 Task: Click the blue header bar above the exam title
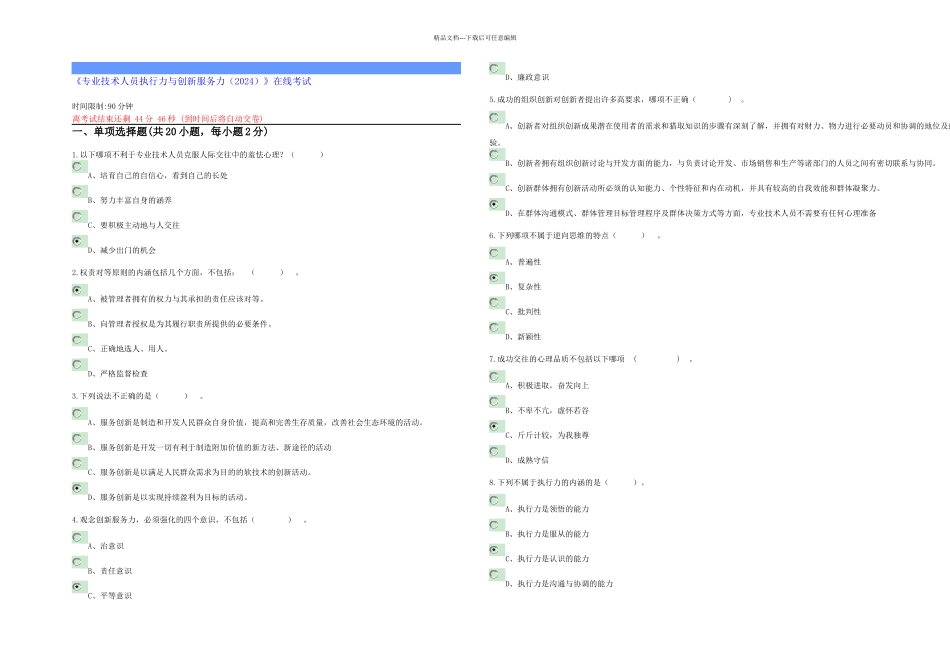266,68
